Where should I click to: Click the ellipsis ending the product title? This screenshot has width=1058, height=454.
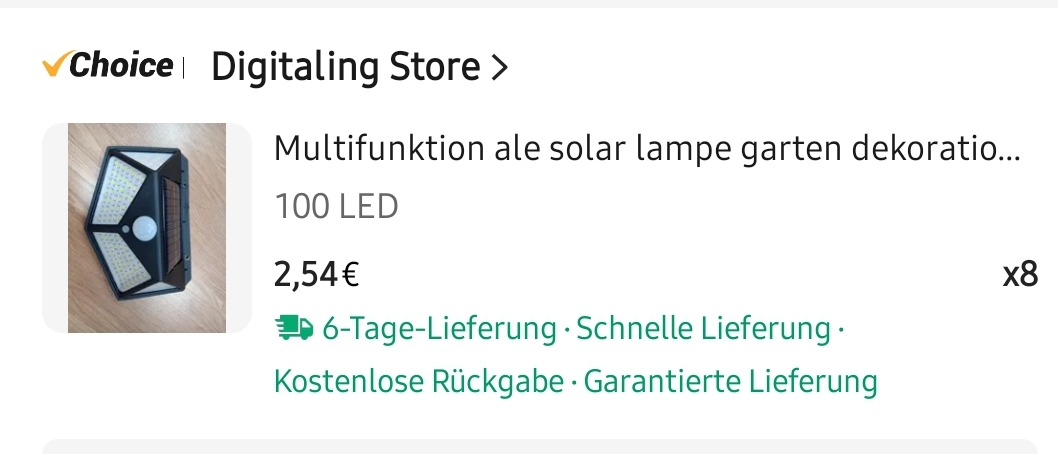coord(1009,152)
